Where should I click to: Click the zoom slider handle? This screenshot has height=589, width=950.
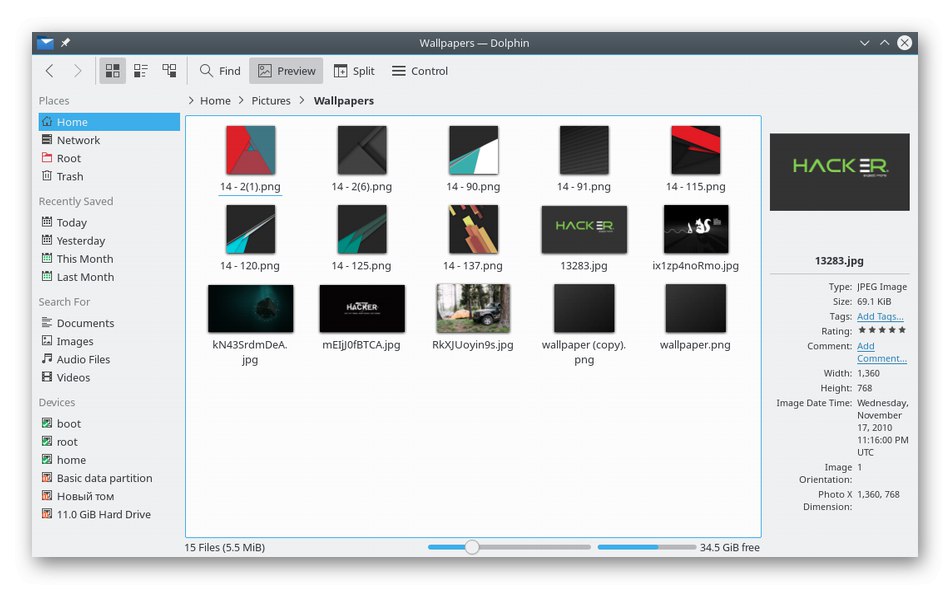pyautogui.click(x=472, y=547)
